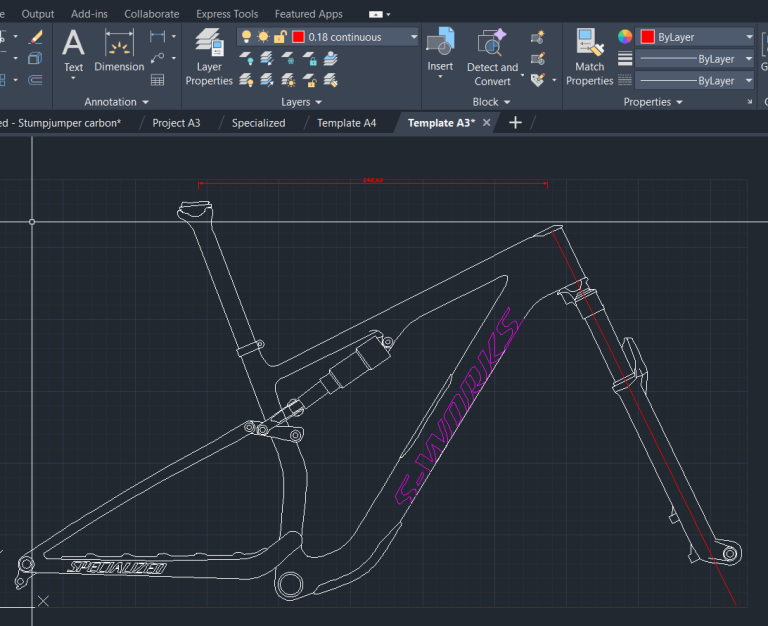Viewport: 768px width, 626px height.
Task: Click the magenta S-WORKS logo in drawing
Action: pos(455,410)
